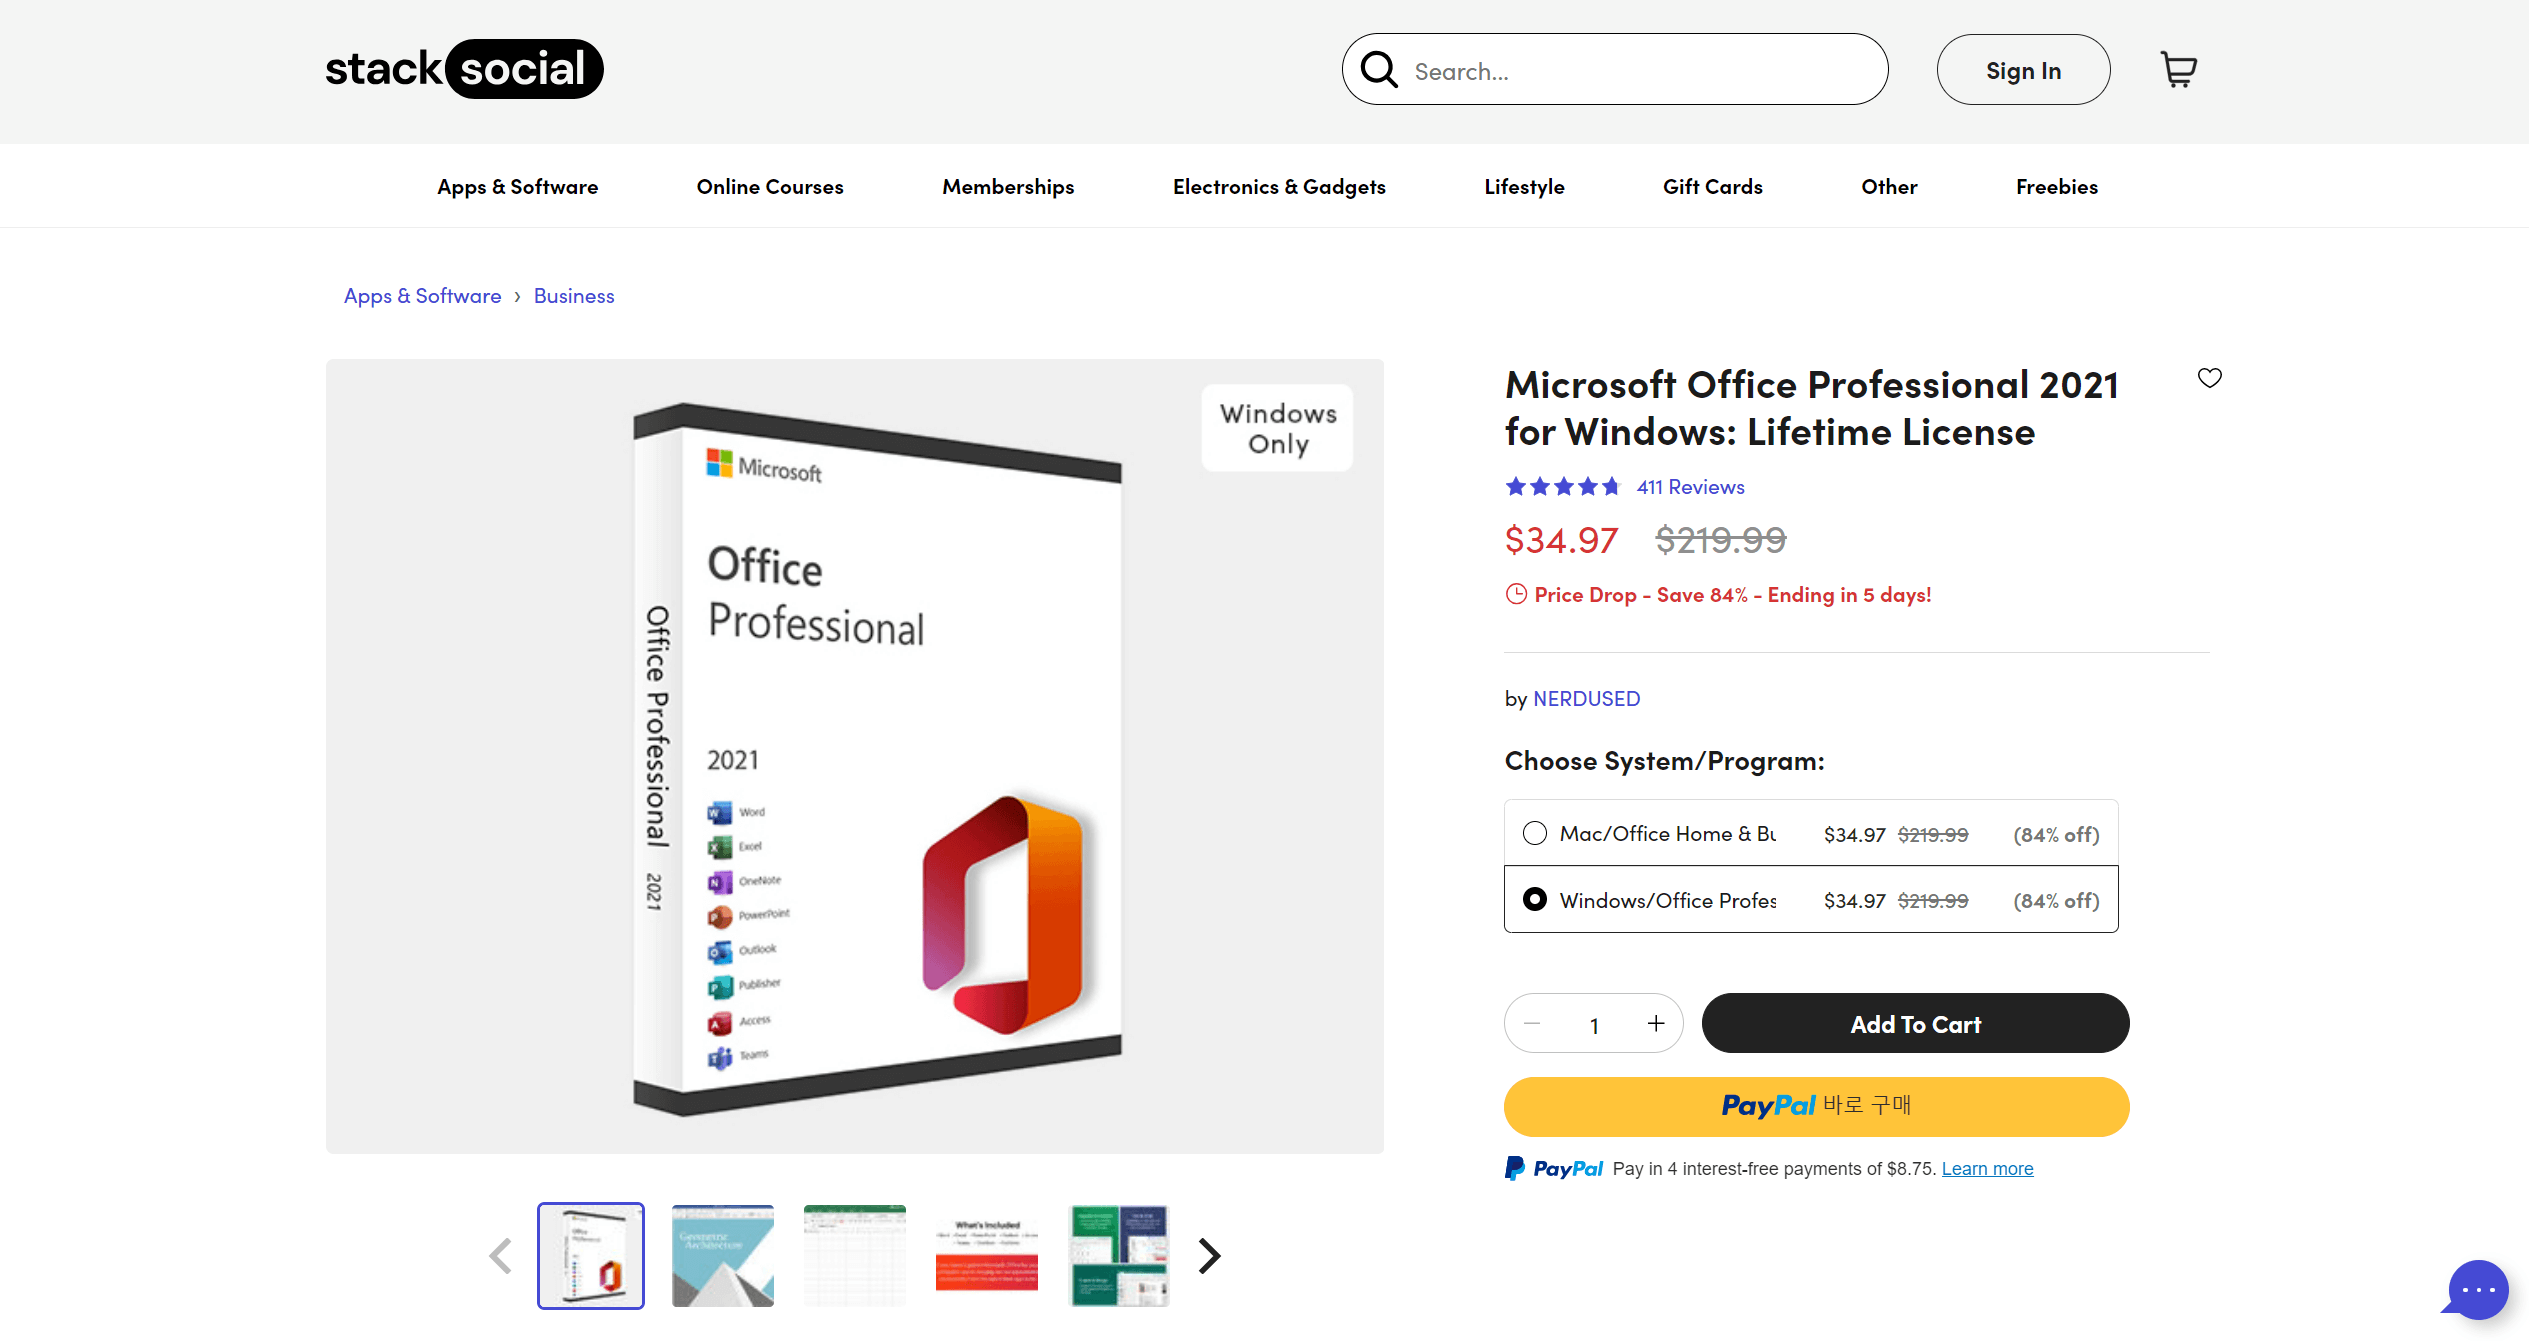Screen dimensions: 2529x1341
Task: Select the Excel spreadsheet thumbnail
Action: point(854,1256)
